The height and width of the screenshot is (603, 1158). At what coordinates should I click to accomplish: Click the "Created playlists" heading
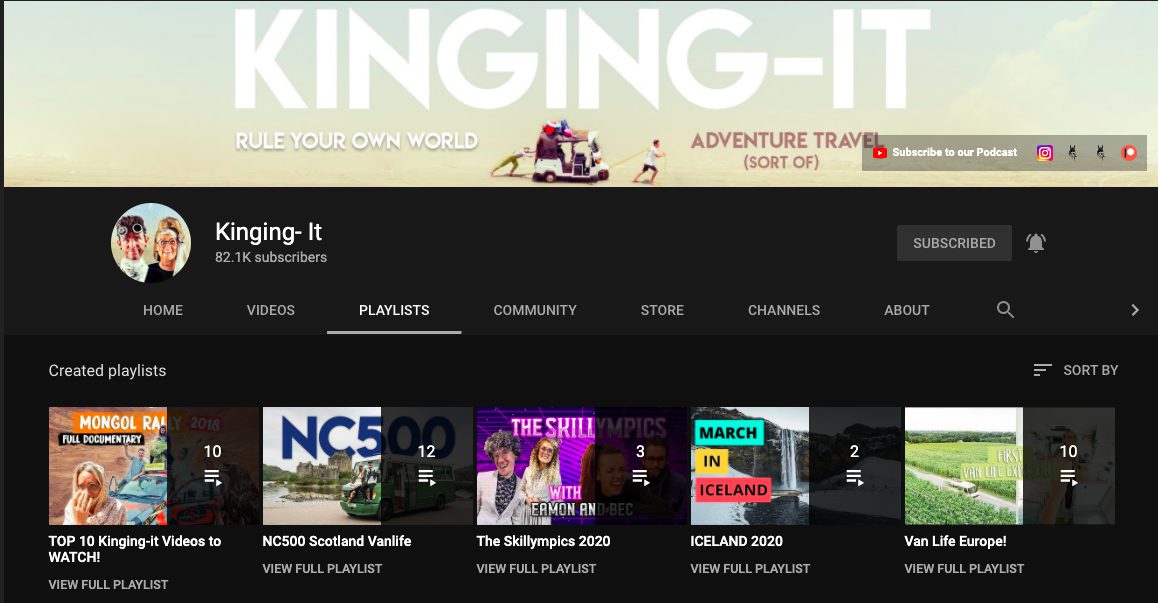tap(108, 370)
